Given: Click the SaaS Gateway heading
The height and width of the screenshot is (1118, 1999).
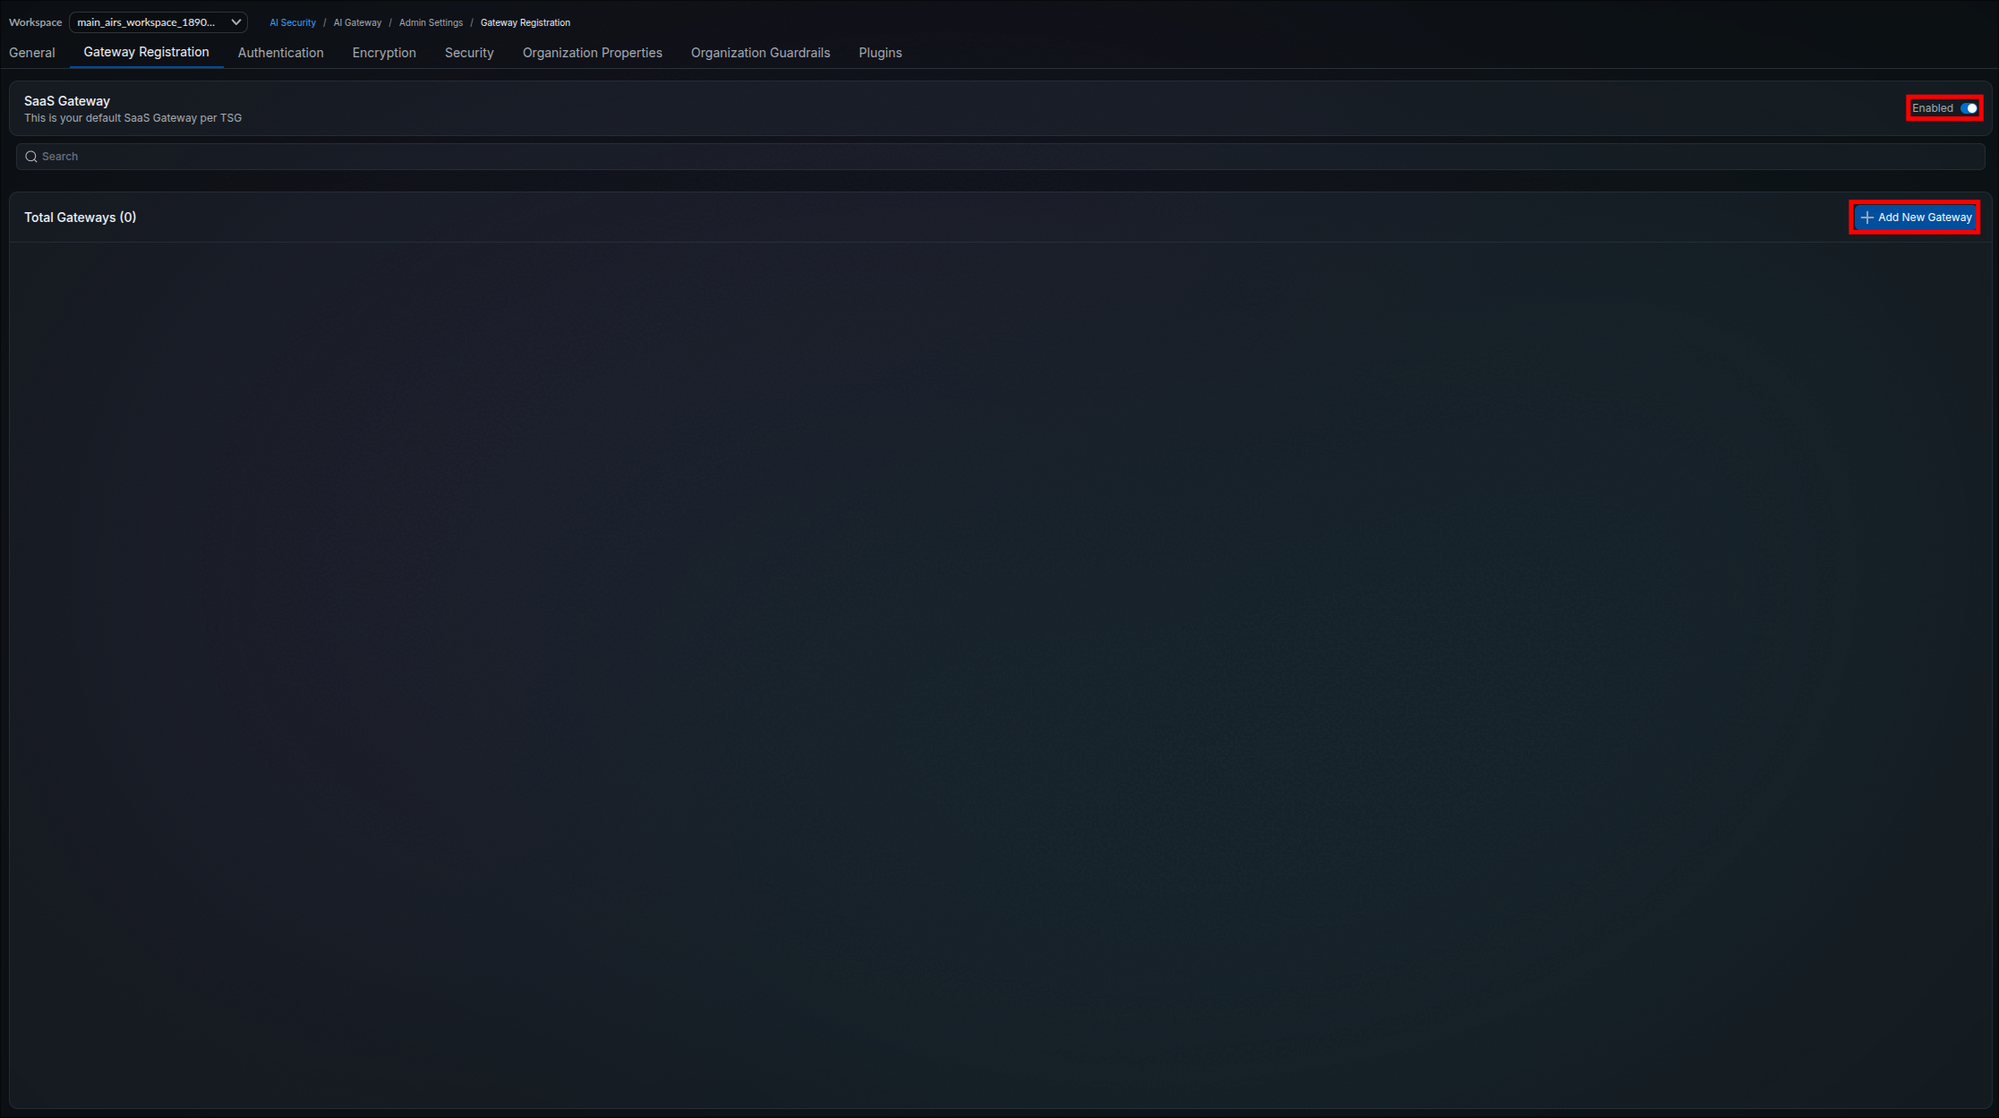Looking at the screenshot, I should click(67, 101).
